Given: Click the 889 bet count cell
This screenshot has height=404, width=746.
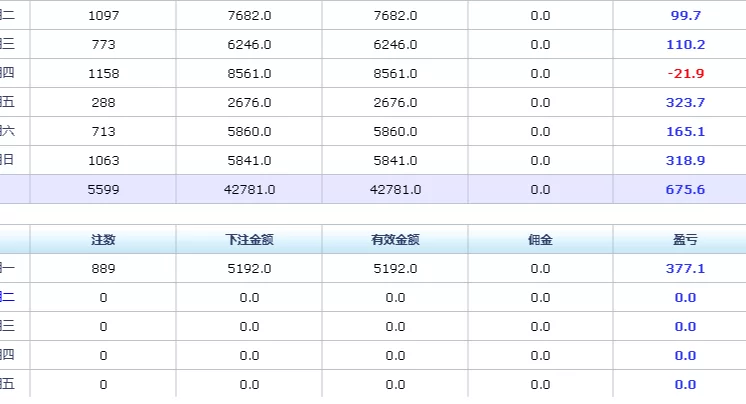Looking at the screenshot, I should (x=103, y=269).
